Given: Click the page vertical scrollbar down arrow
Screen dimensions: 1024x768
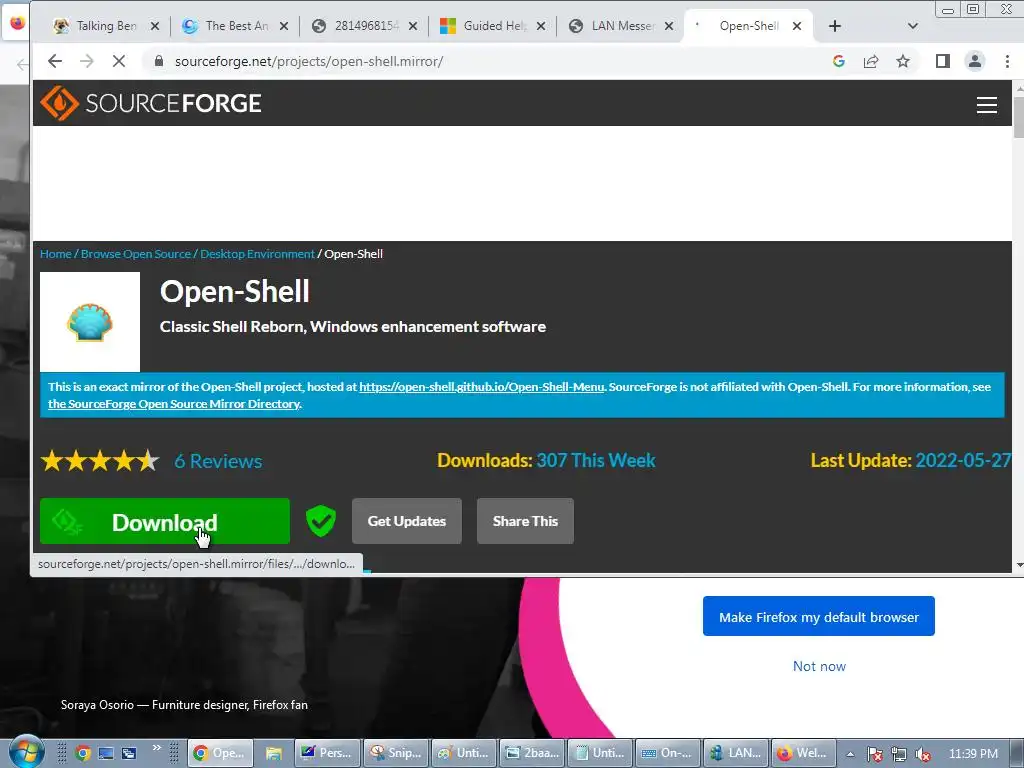Looking at the screenshot, I should click(1019, 565).
